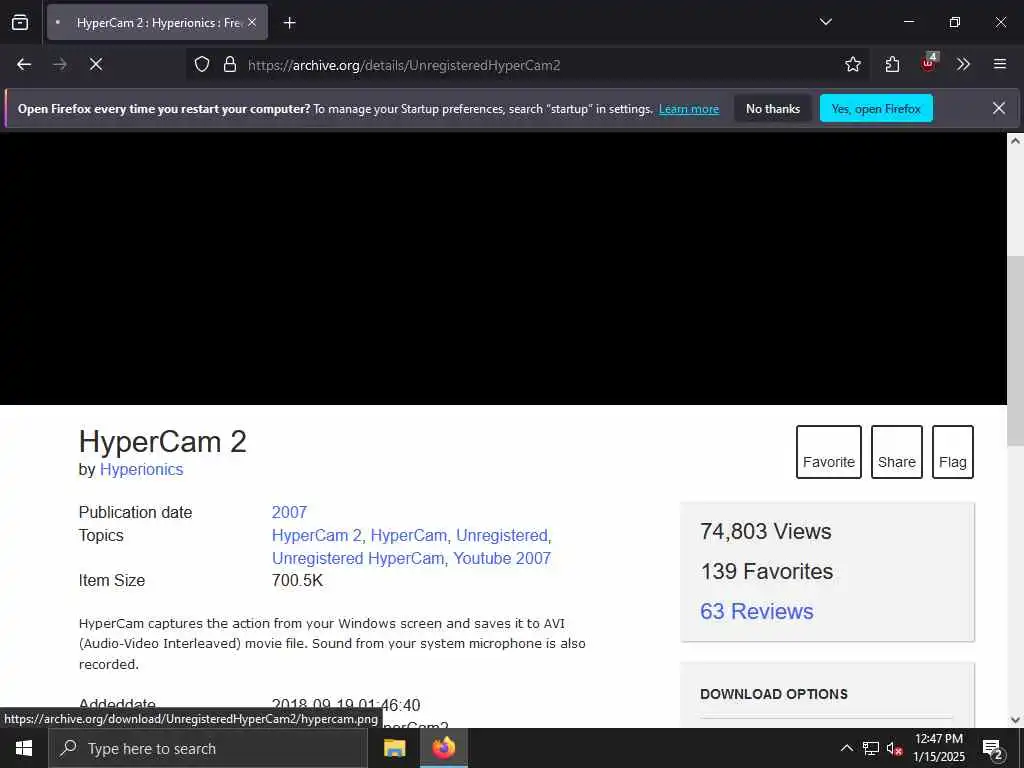Click the taskbar search box

coord(208,748)
